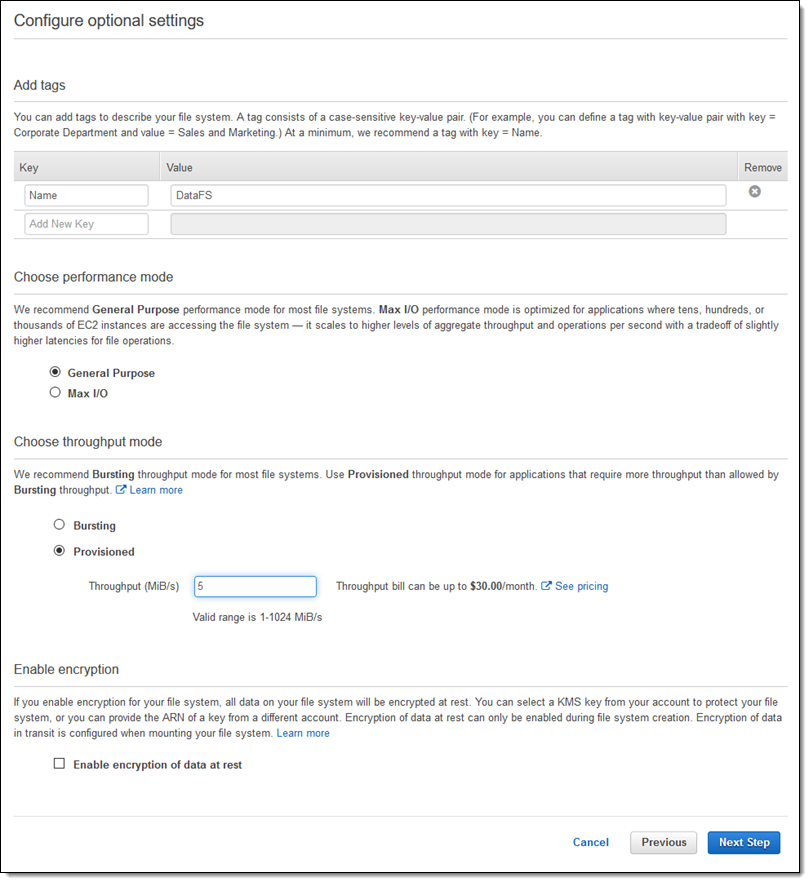Go back with the Previous button
810x883 pixels.
click(x=664, y=843)
